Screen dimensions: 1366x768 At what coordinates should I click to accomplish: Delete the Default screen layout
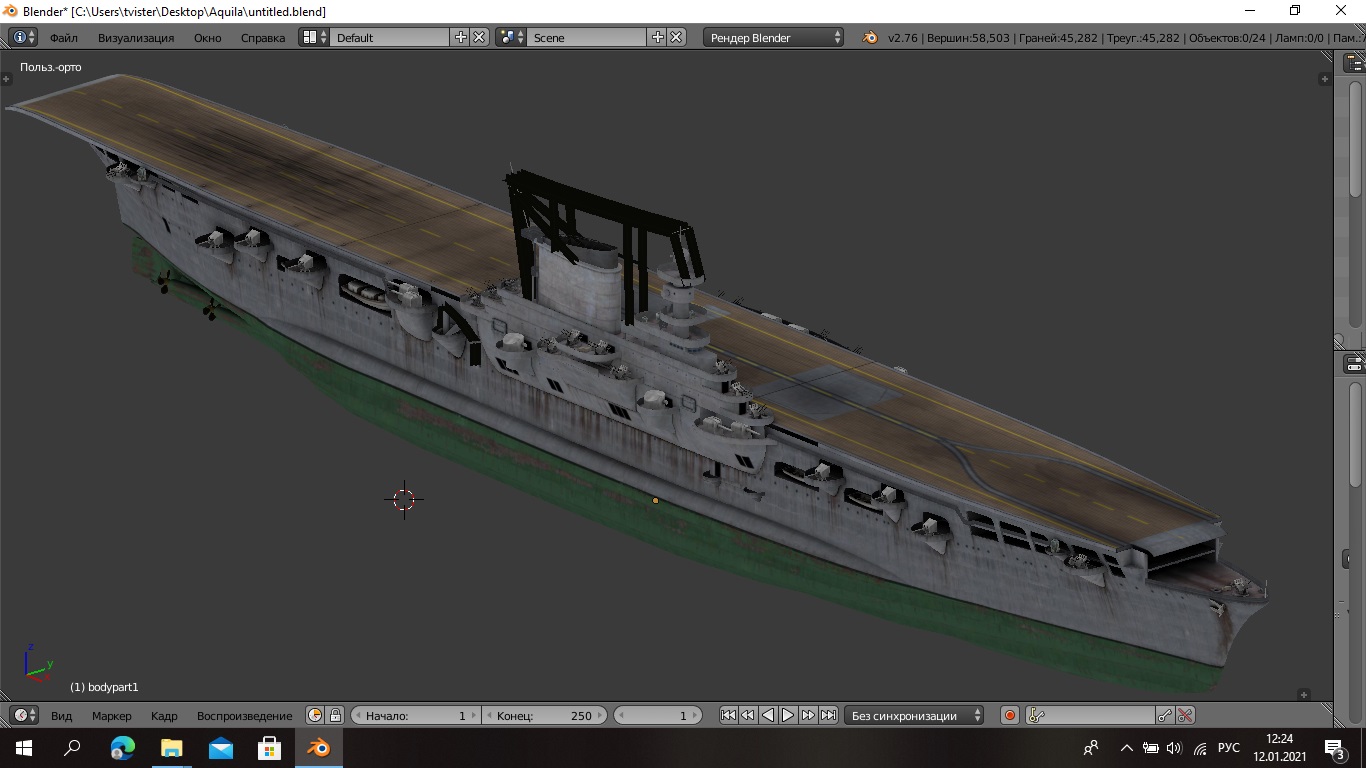(480, 37)
